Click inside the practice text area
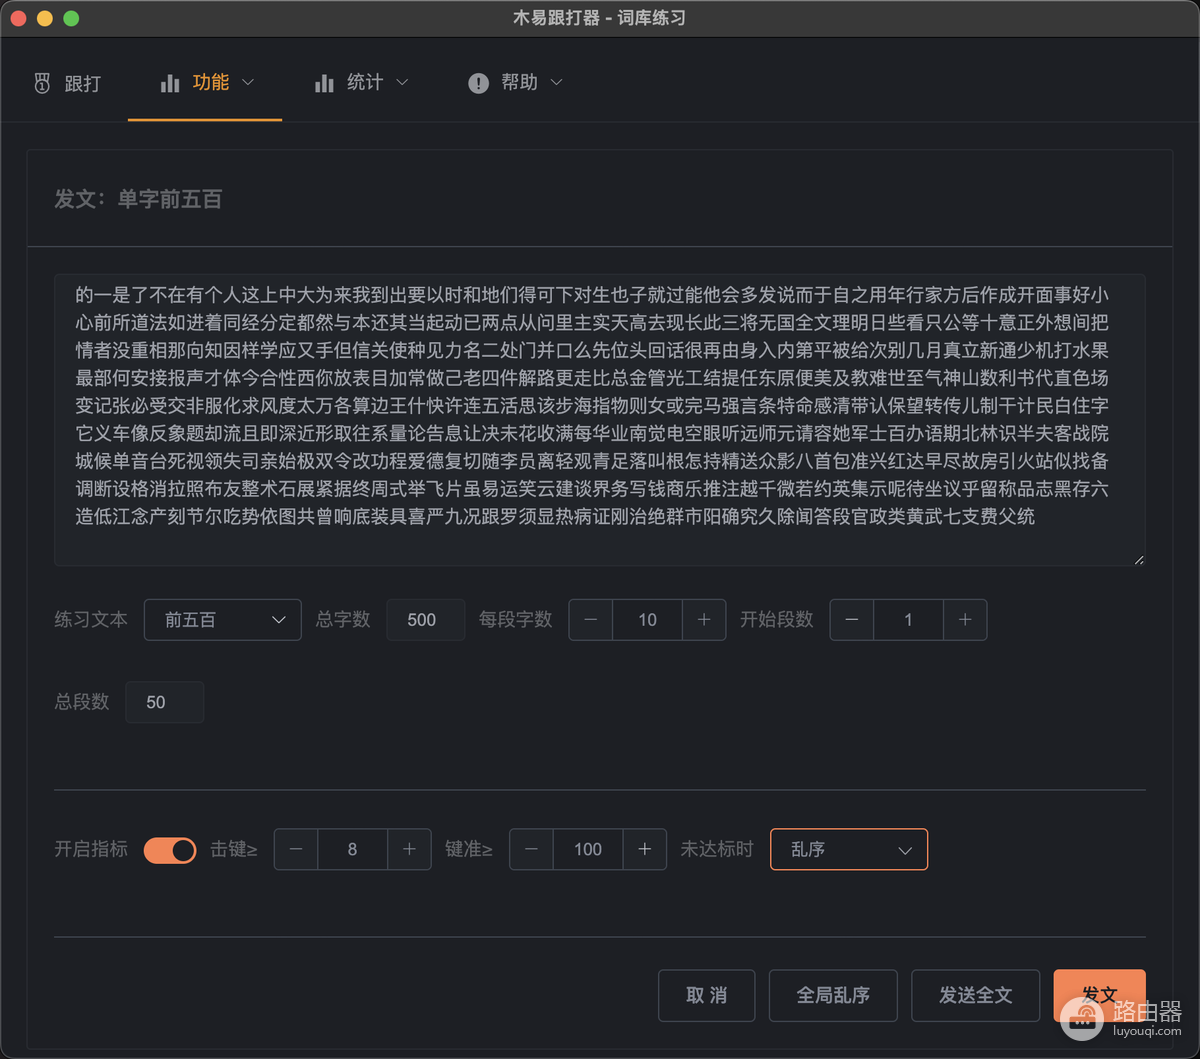 tap(600, 420)
